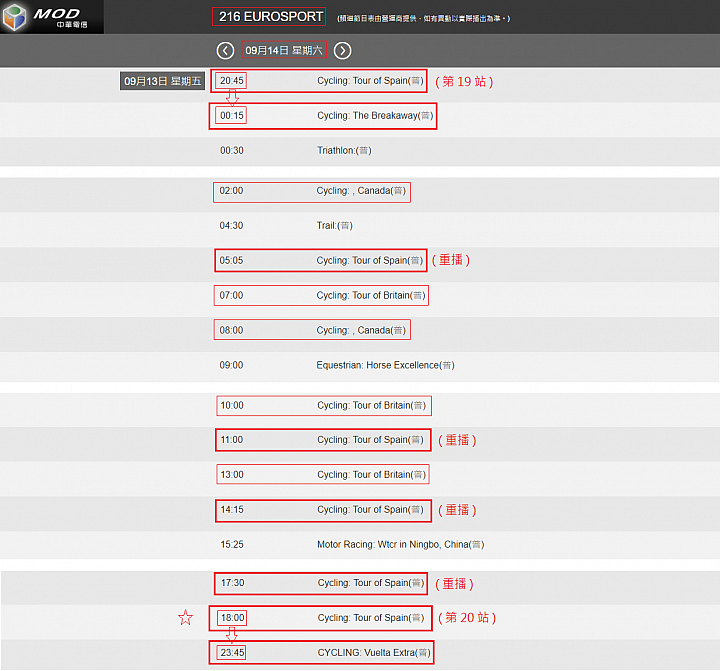Select 13:00 Cycling: Tour of Britain
The height and width of the screenshot is (671, 720).
click(323, 474)
